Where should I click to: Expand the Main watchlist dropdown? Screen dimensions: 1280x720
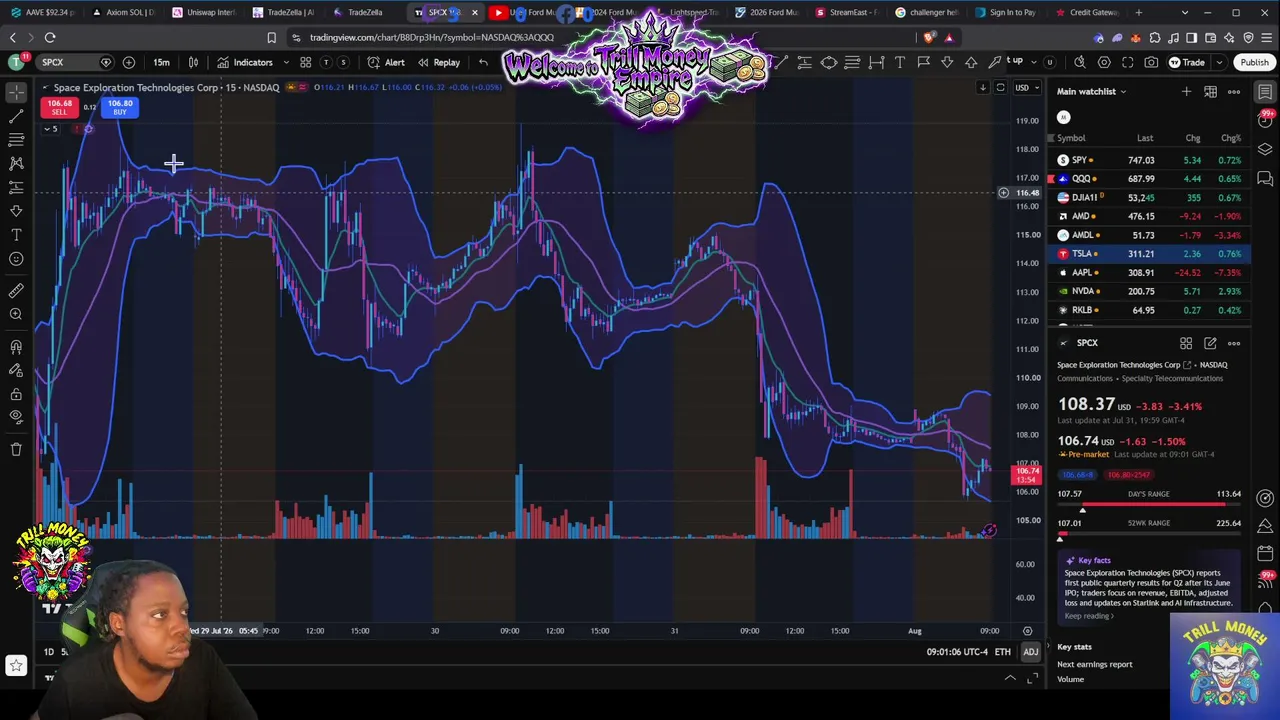pyautogui.click(x=1092, y=92)
